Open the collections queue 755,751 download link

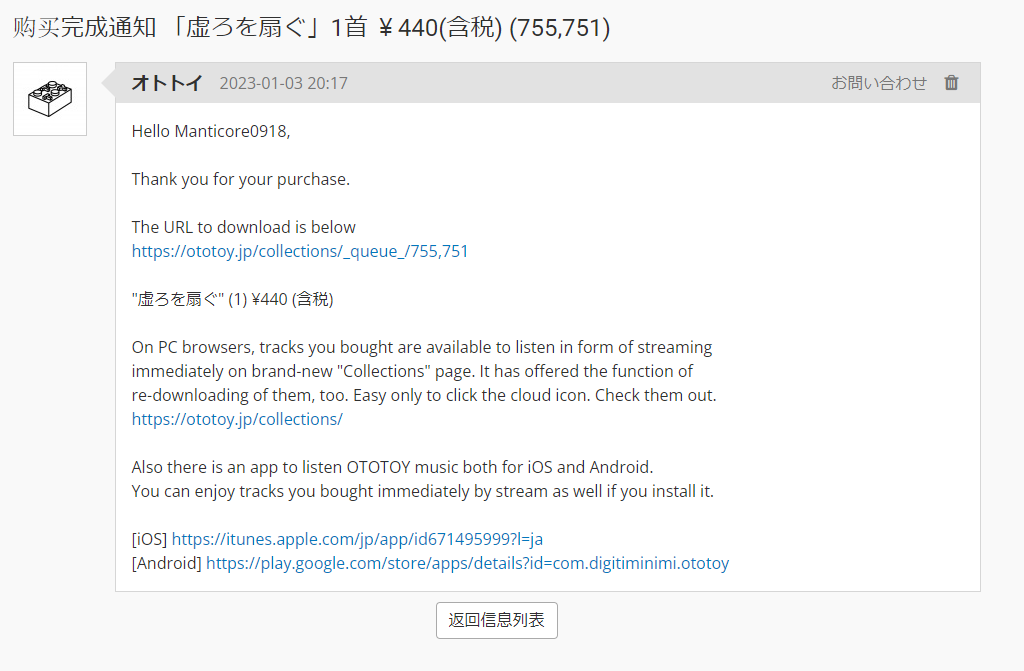pos(300,252)
